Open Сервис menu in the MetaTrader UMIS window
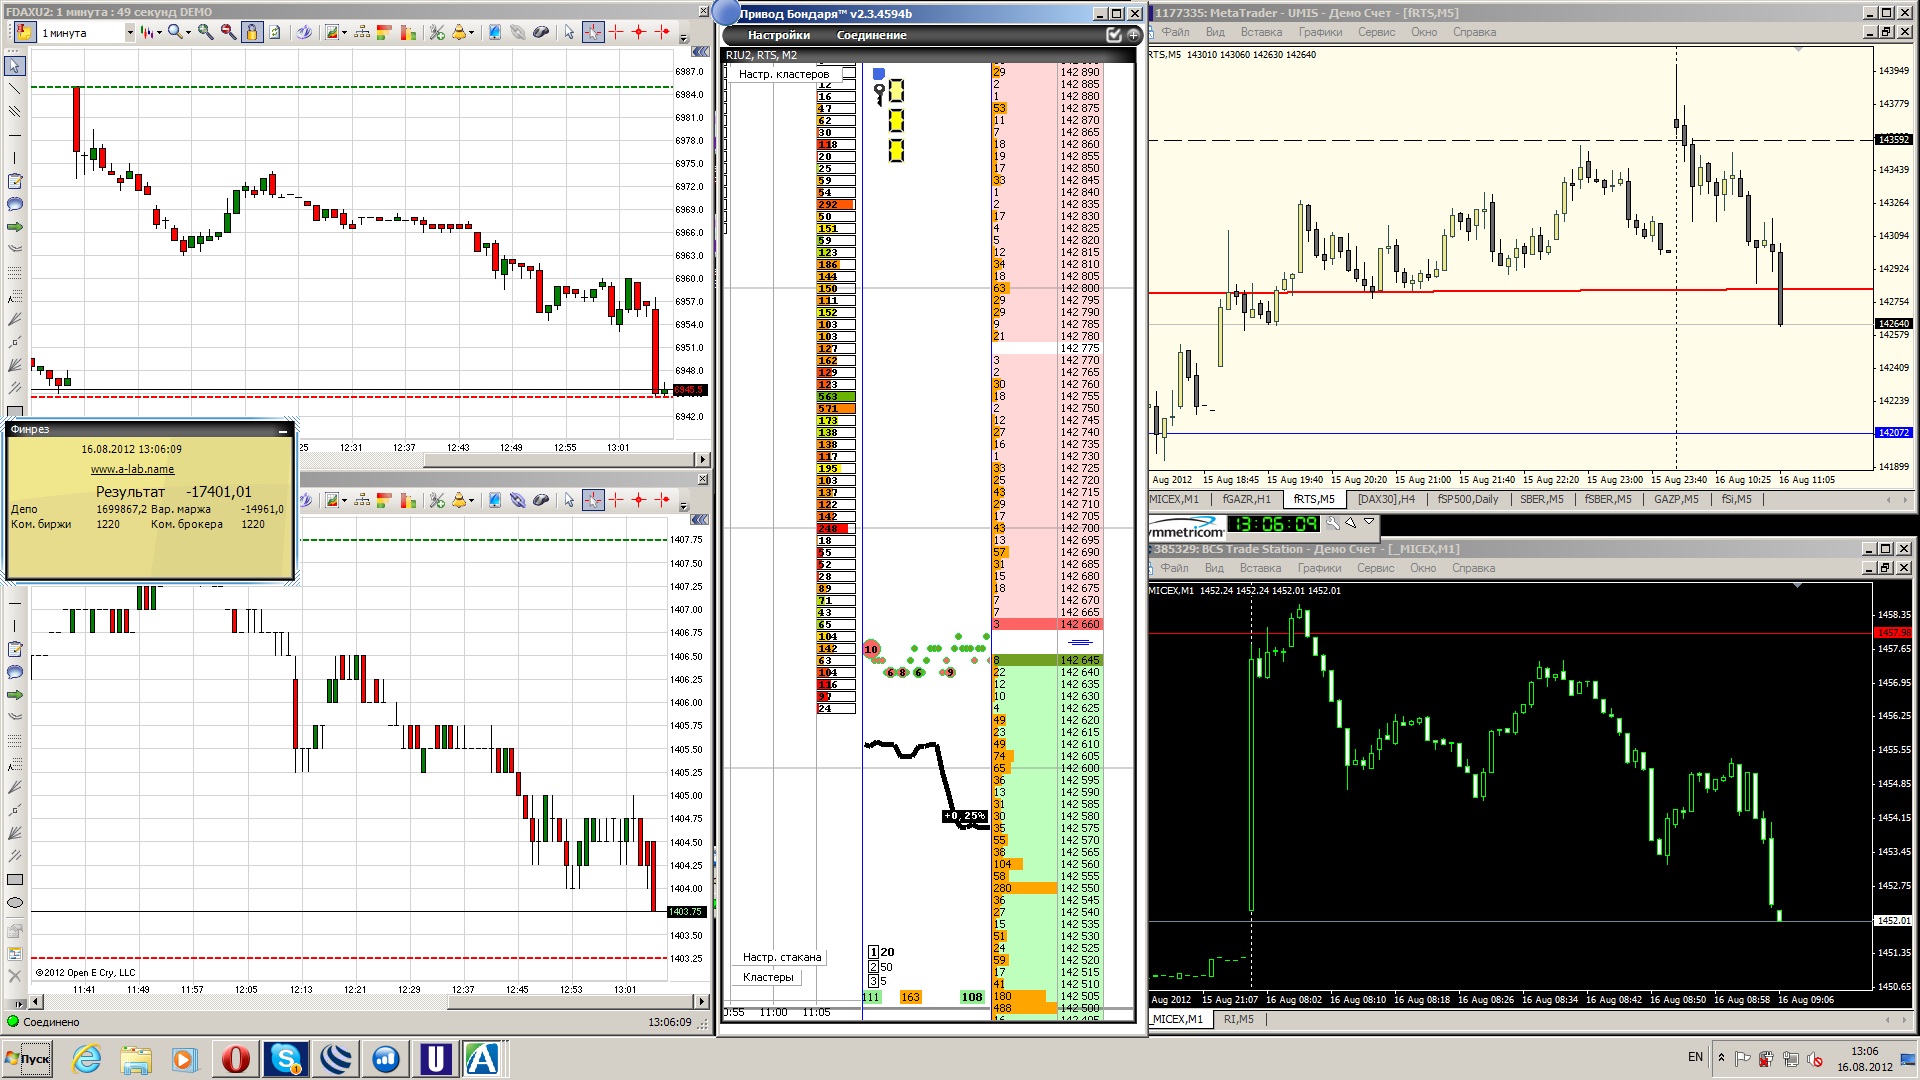 pyautogui.click(x=1376, y=32)
